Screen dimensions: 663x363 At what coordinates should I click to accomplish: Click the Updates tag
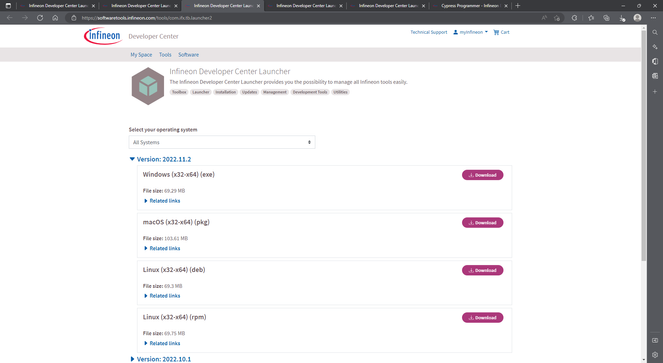coord(249,92)
